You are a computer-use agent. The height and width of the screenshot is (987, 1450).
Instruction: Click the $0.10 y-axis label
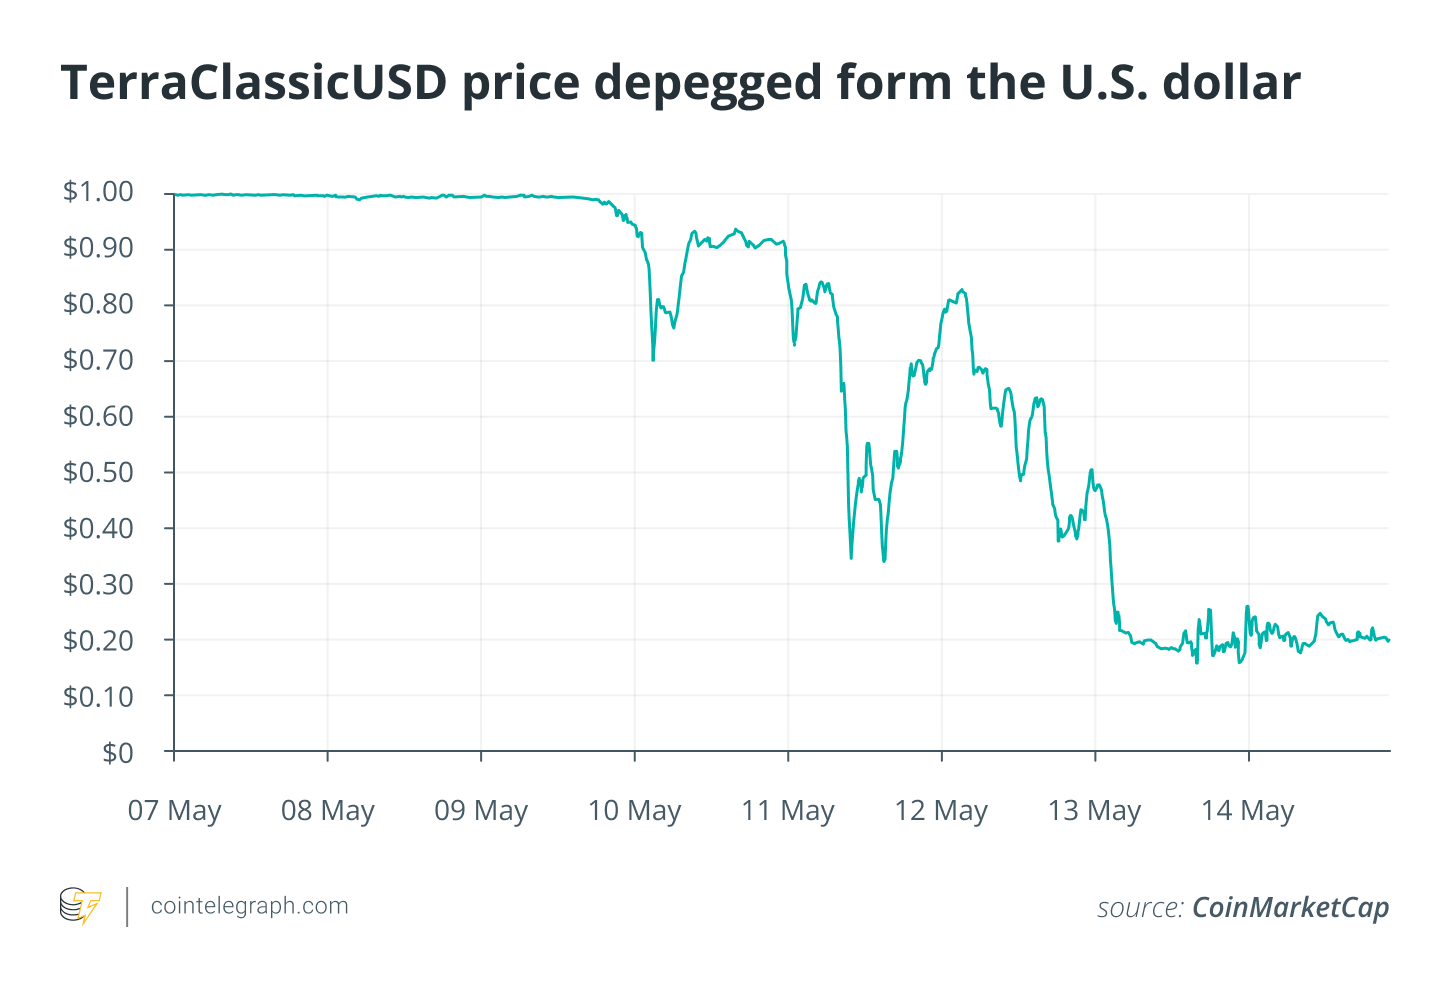point(98,696)
